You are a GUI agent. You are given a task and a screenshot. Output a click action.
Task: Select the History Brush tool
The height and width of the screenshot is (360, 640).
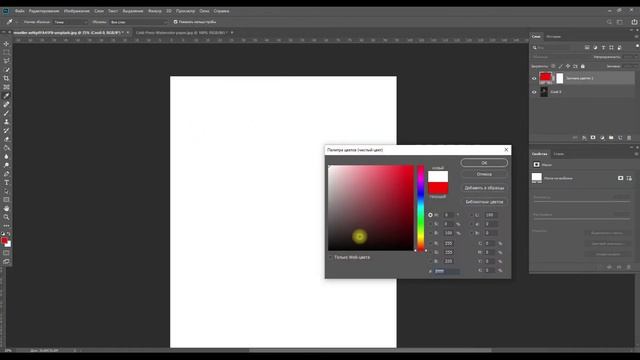coord(6,131)
